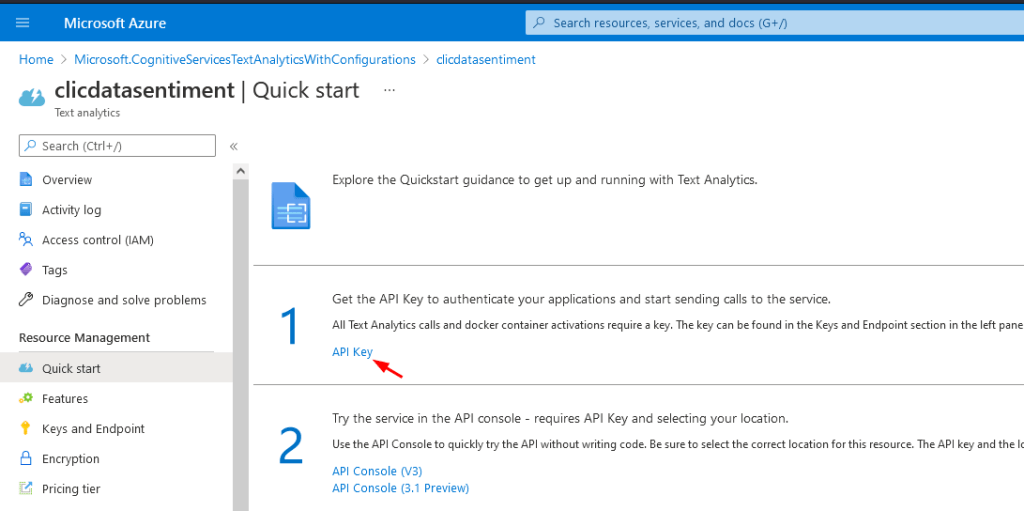Focus the global resources search box
Viewport: 1024px width, 511px height.
click(775, 23)
